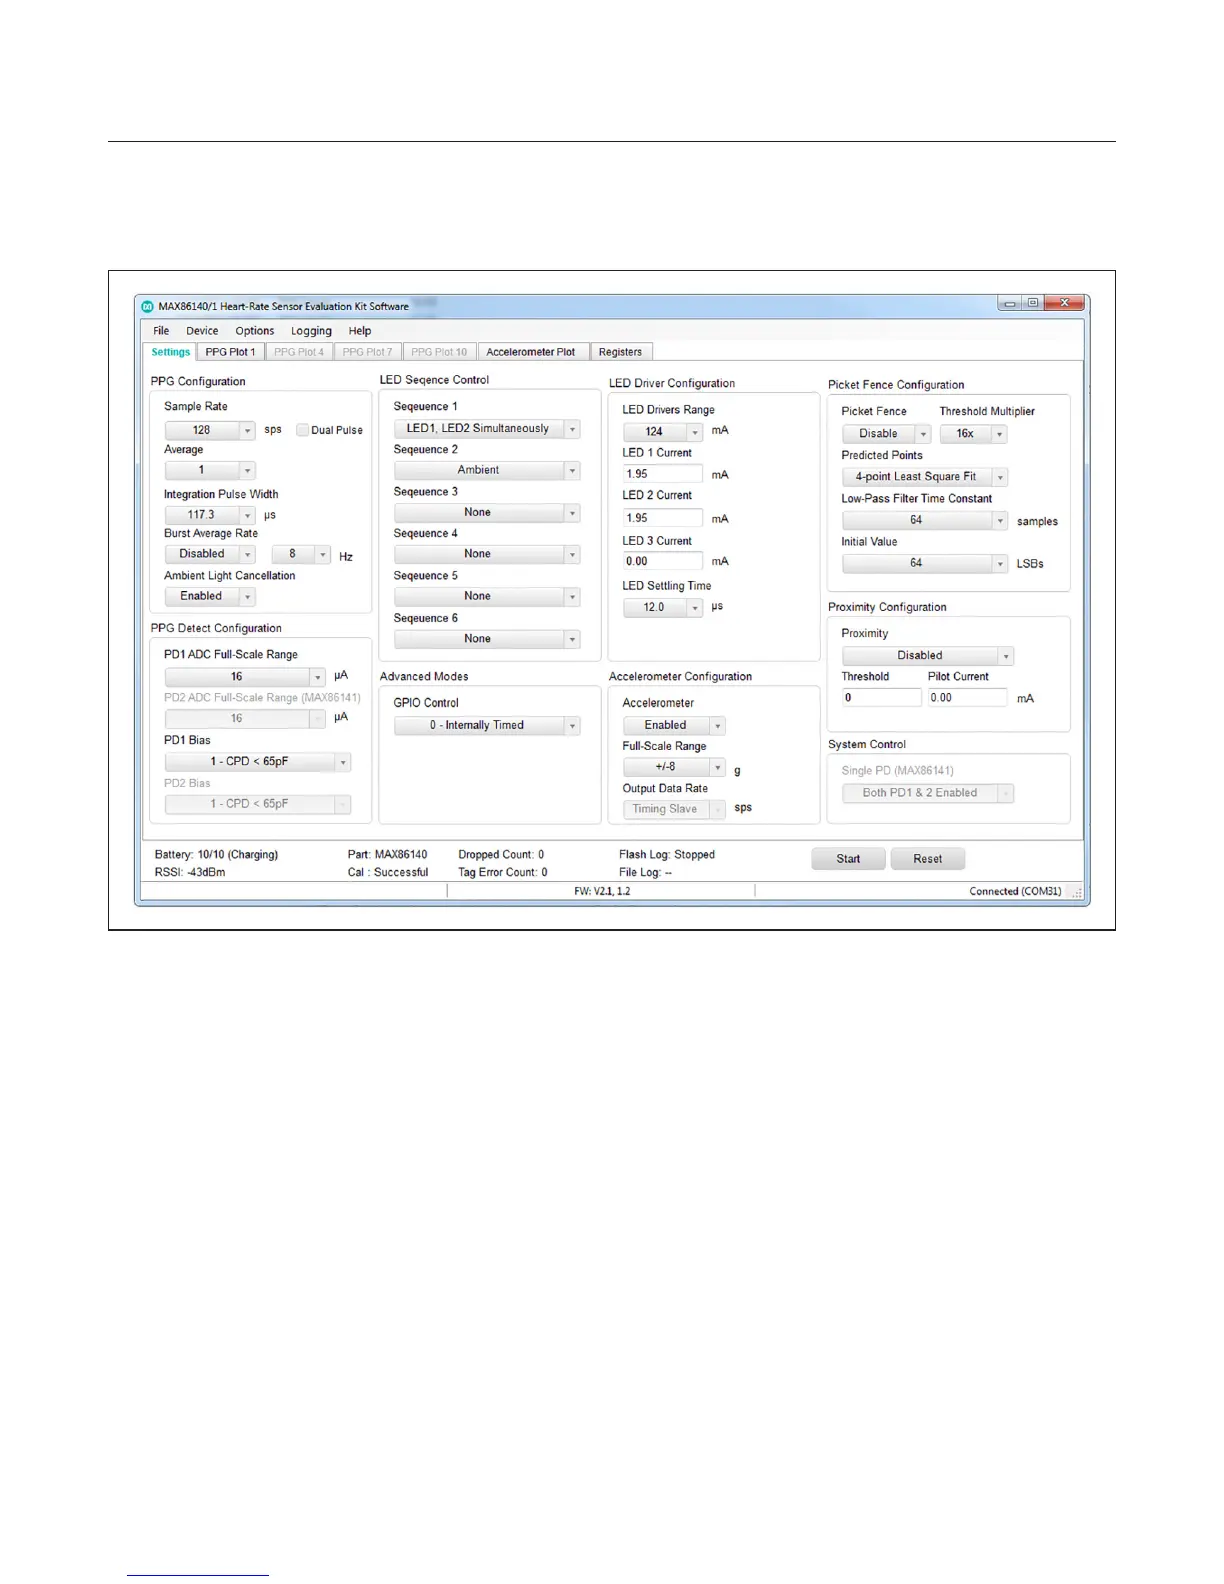Click the Flash Log: Stopped text
1224x1584 pixels.
tap(667, 855)
